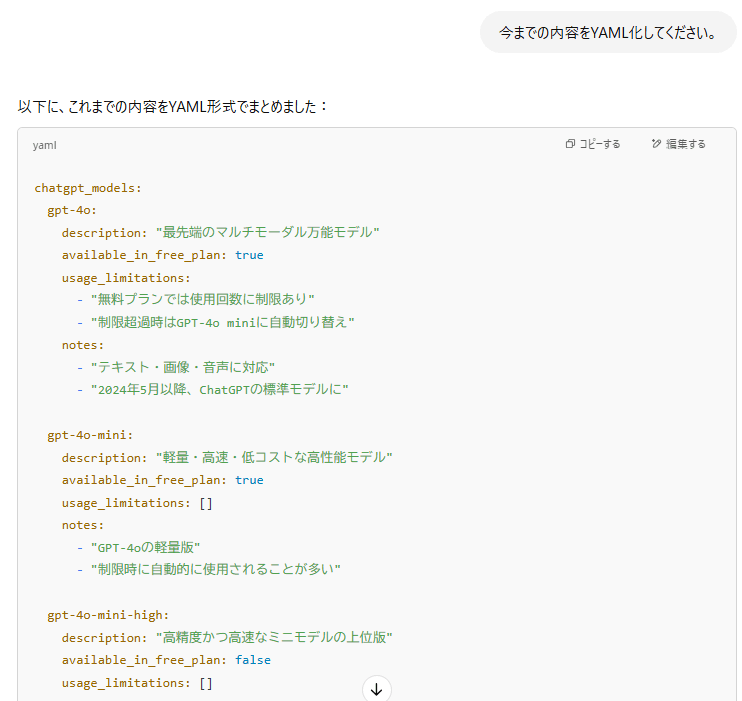This screenshot has width=742, height=701.
Task: Click the yaml language label in code header
Action: [x=44, y=145]
